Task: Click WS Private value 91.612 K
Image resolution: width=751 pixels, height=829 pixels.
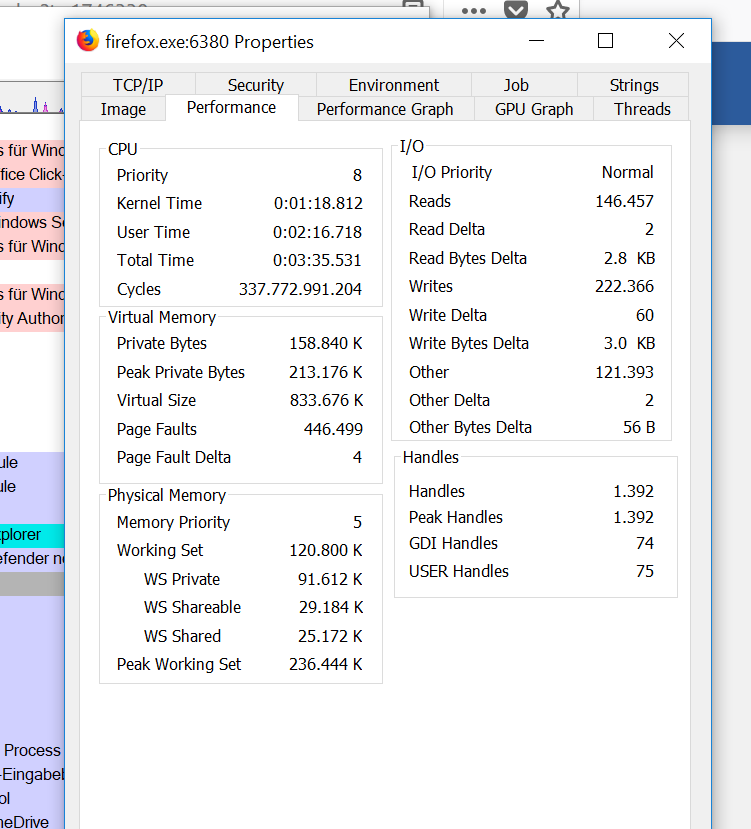Action: [x=330, y=579]
